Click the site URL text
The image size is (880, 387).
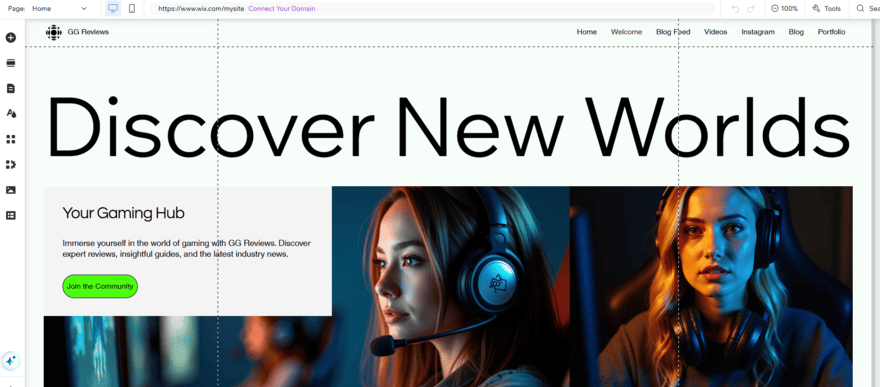pos(201,8)
